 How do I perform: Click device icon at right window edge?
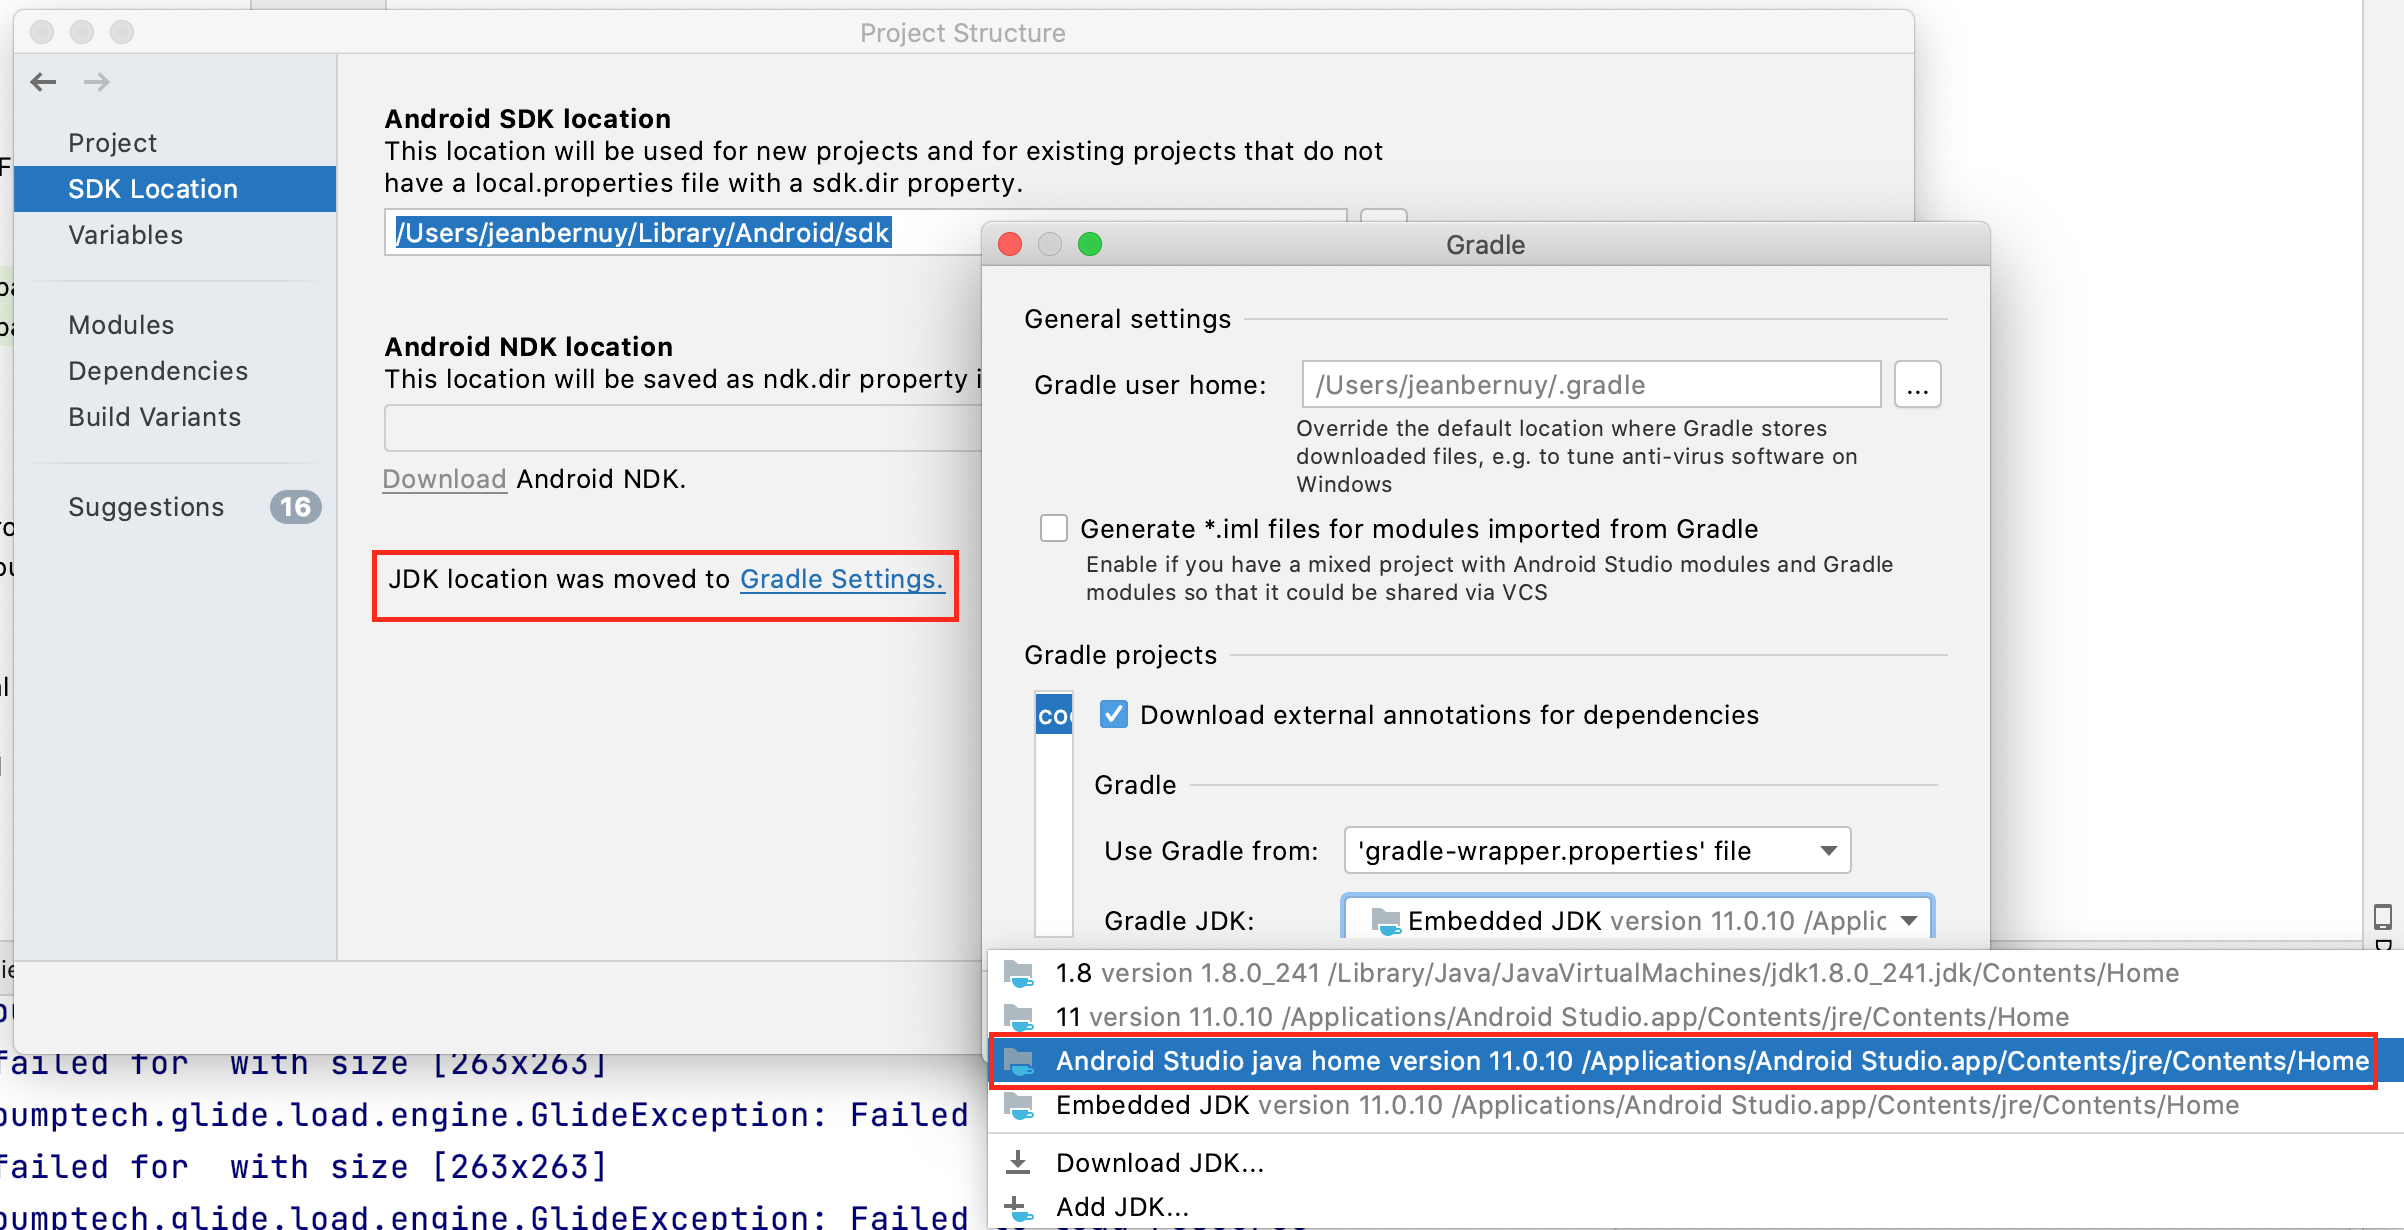tap(2383, 917)
